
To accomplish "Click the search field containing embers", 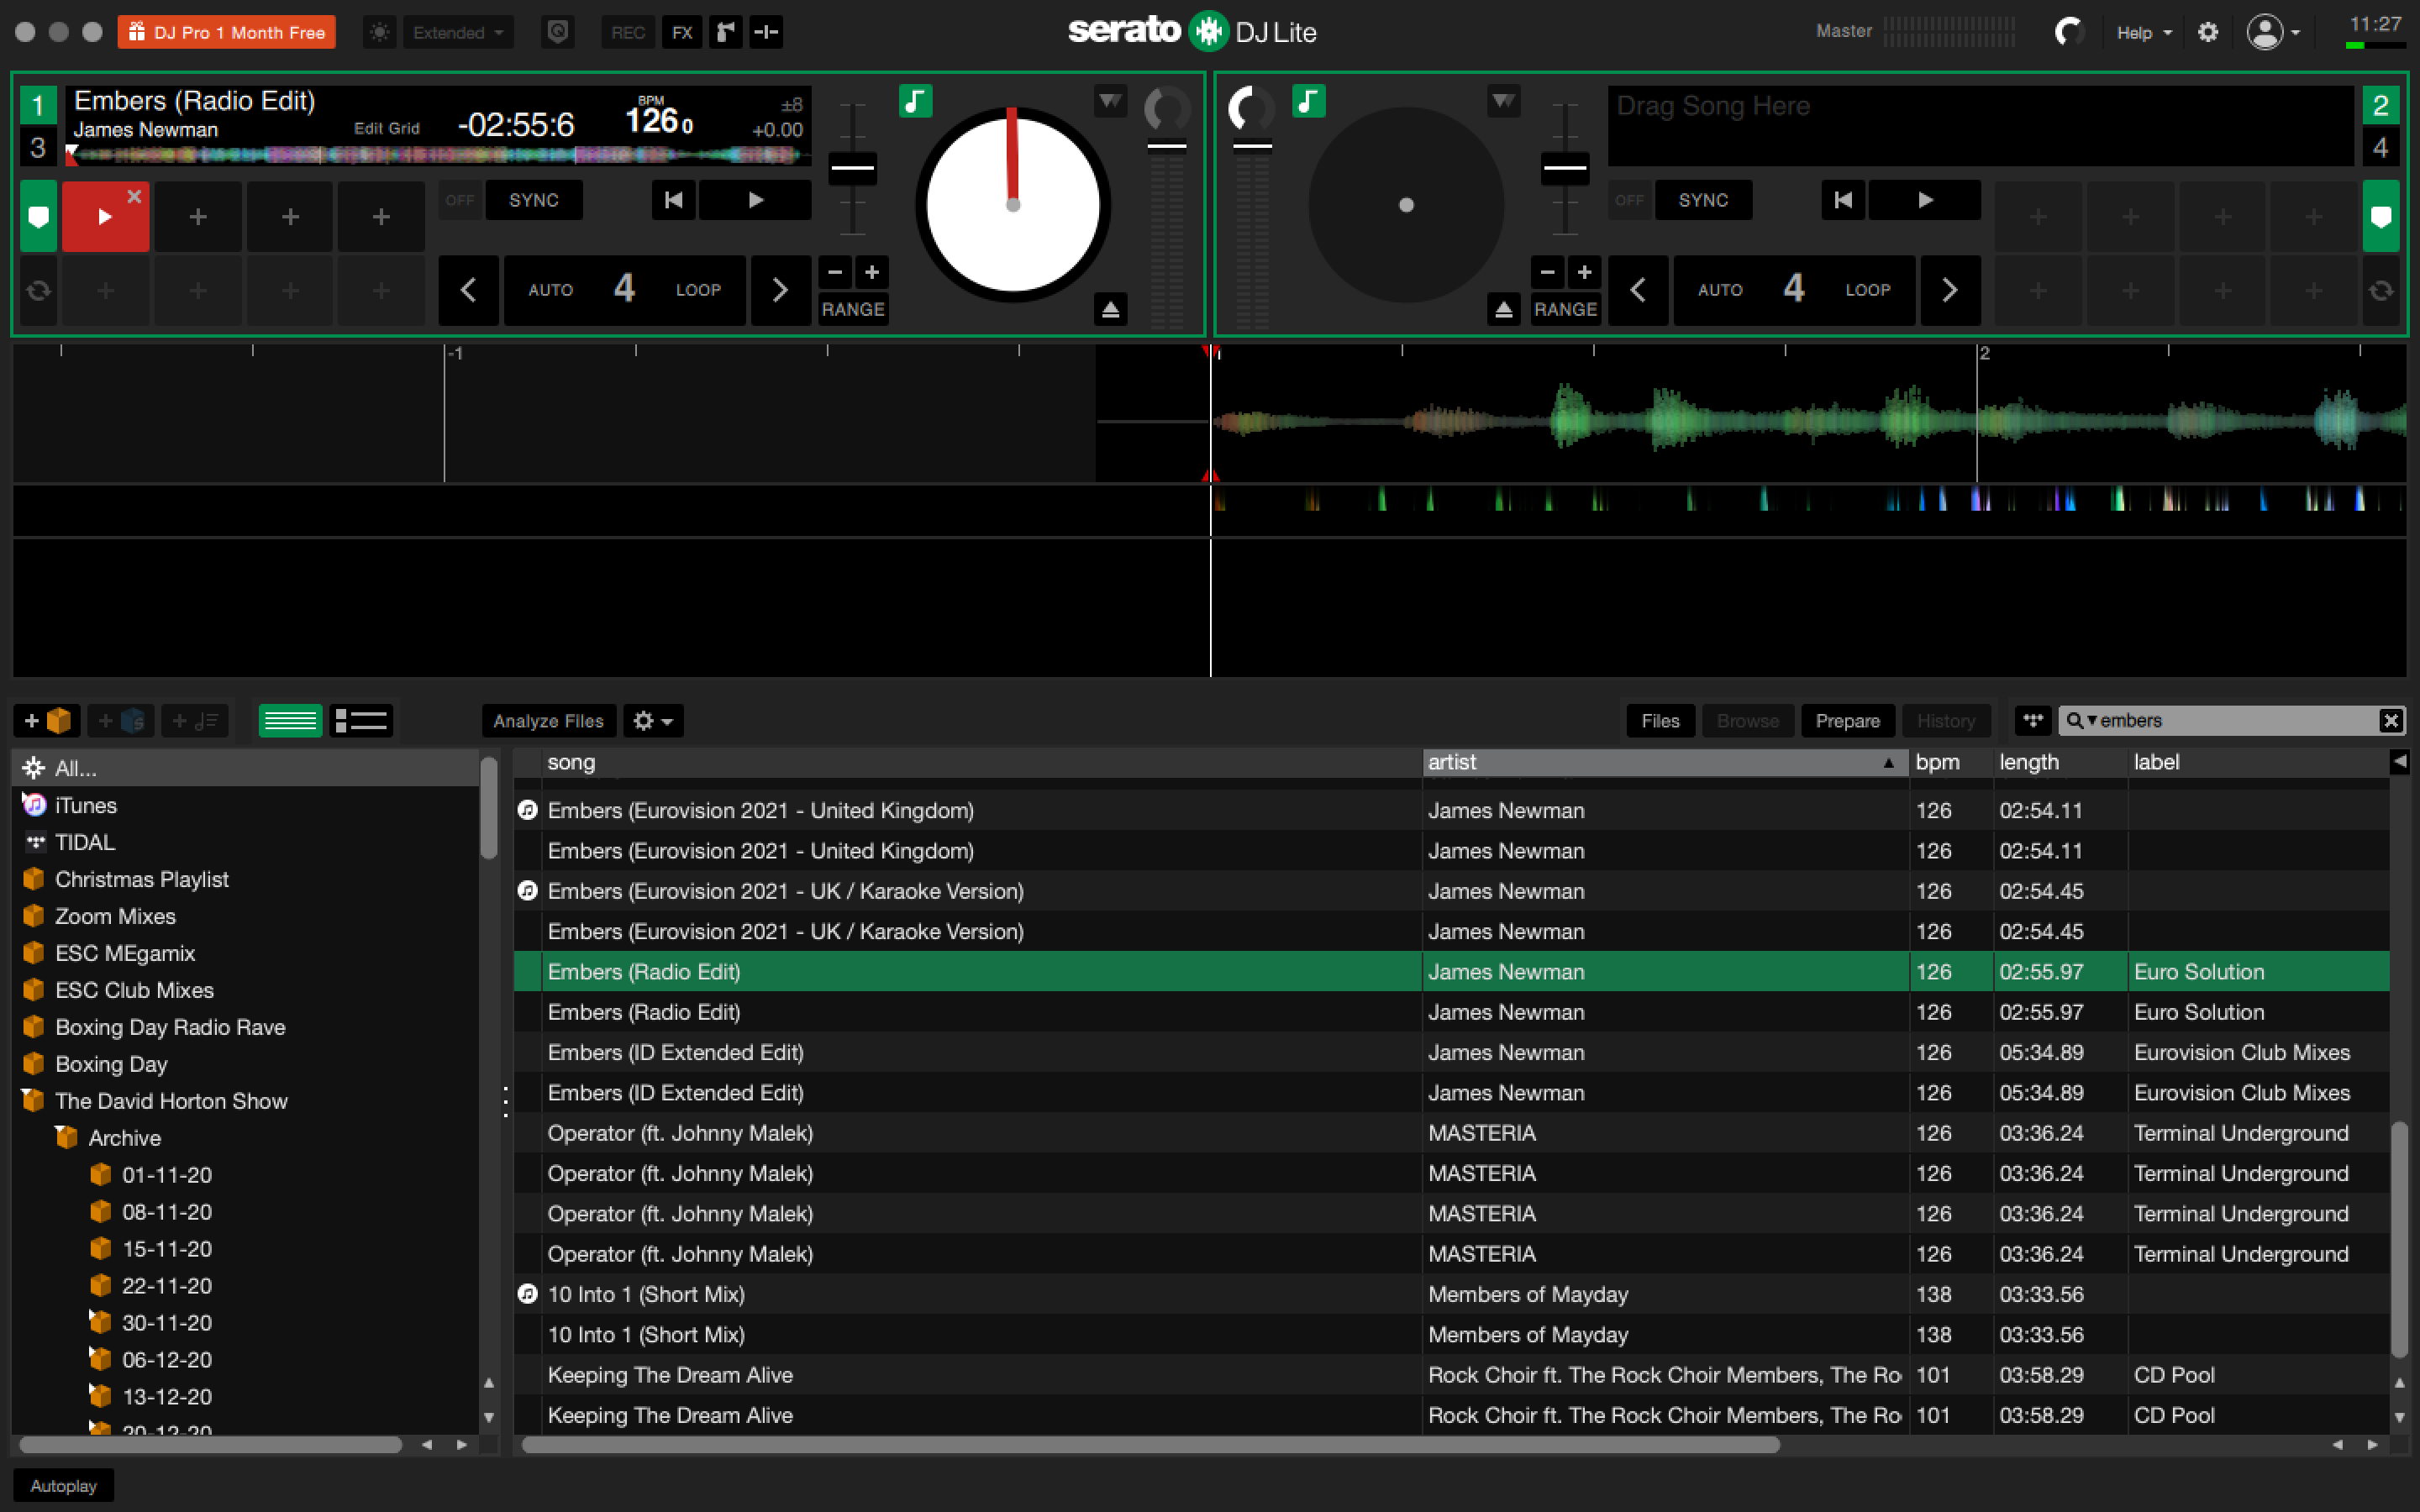I will 2232,720.
